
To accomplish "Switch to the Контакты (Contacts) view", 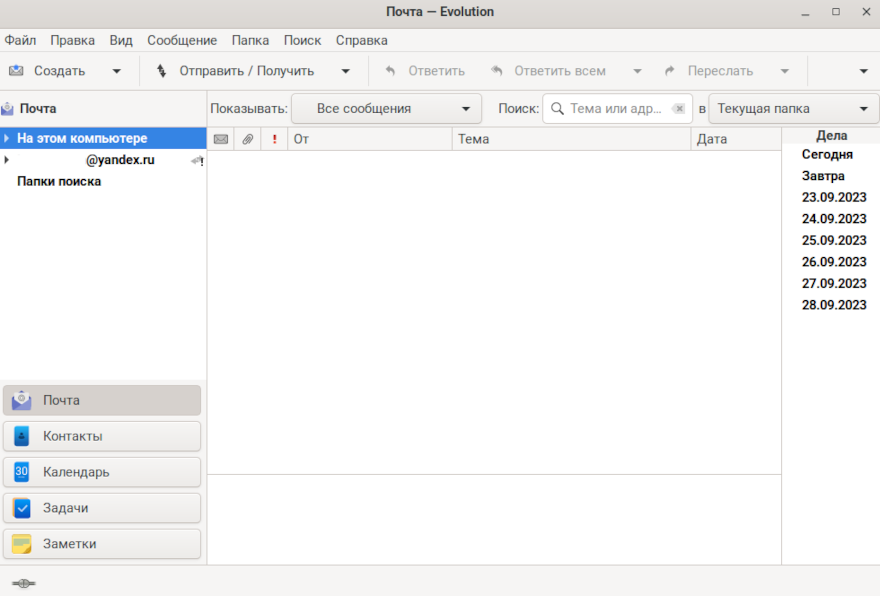I will pos(102,436).
